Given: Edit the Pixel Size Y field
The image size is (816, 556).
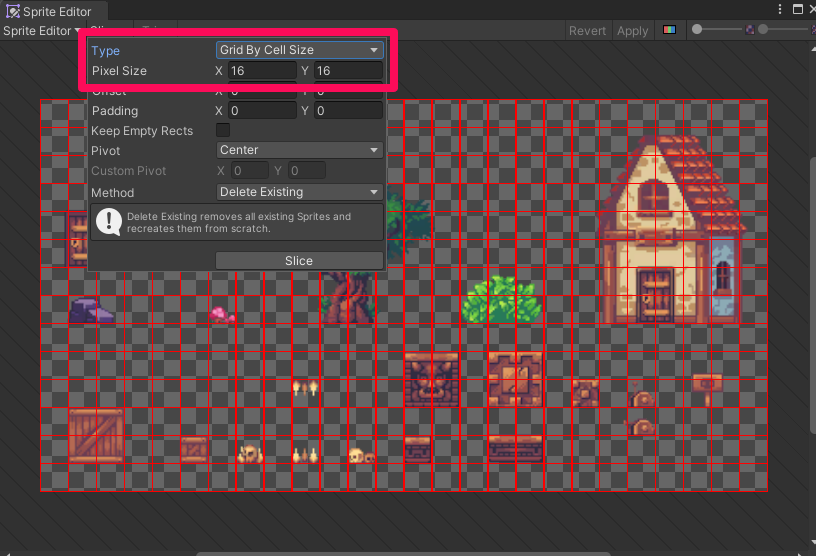Looking at the screenshot, I should point(349,71).
